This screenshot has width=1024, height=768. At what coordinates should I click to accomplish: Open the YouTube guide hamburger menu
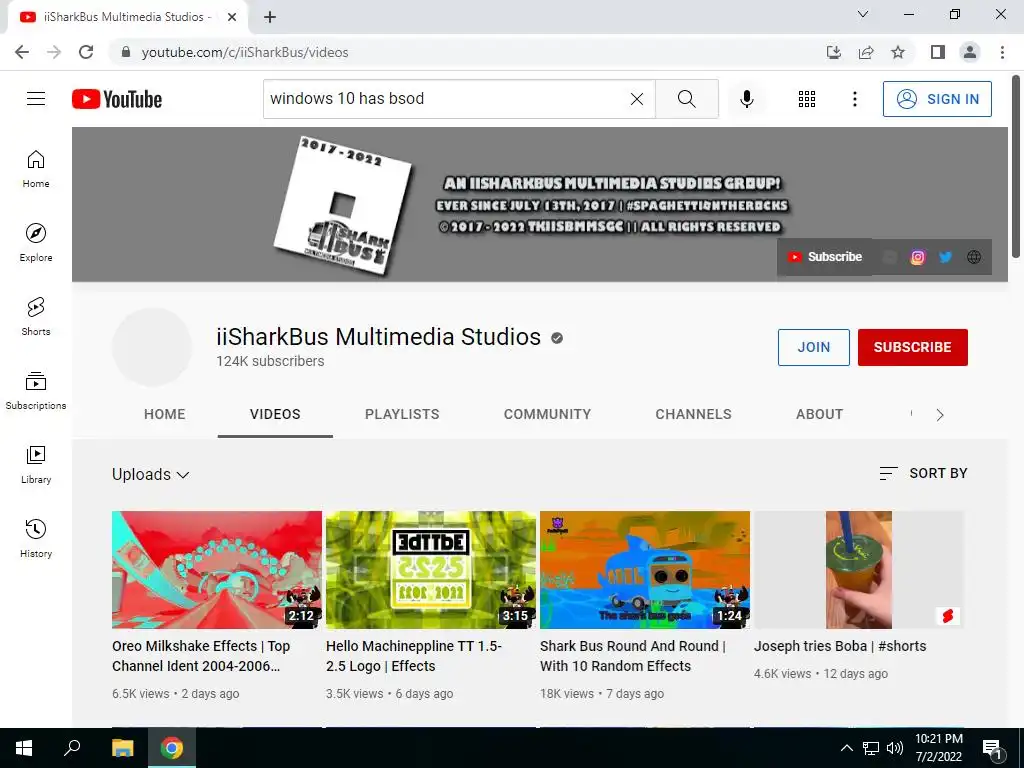tap(36, 99)
